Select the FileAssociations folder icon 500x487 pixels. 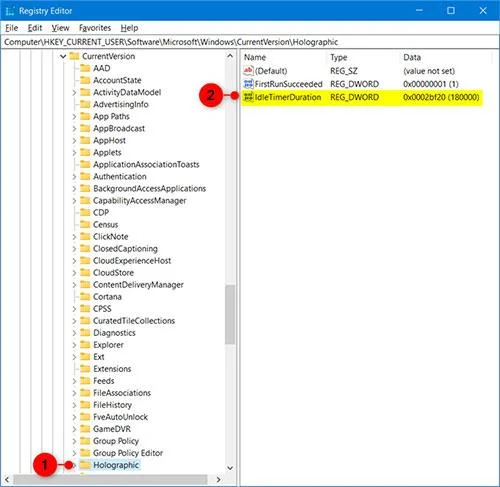pos(85,393)
